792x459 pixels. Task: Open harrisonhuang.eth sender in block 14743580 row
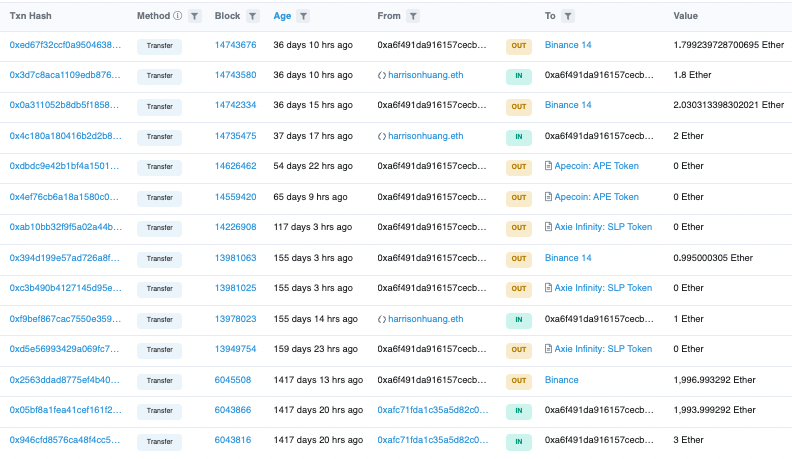pos(426,75)
